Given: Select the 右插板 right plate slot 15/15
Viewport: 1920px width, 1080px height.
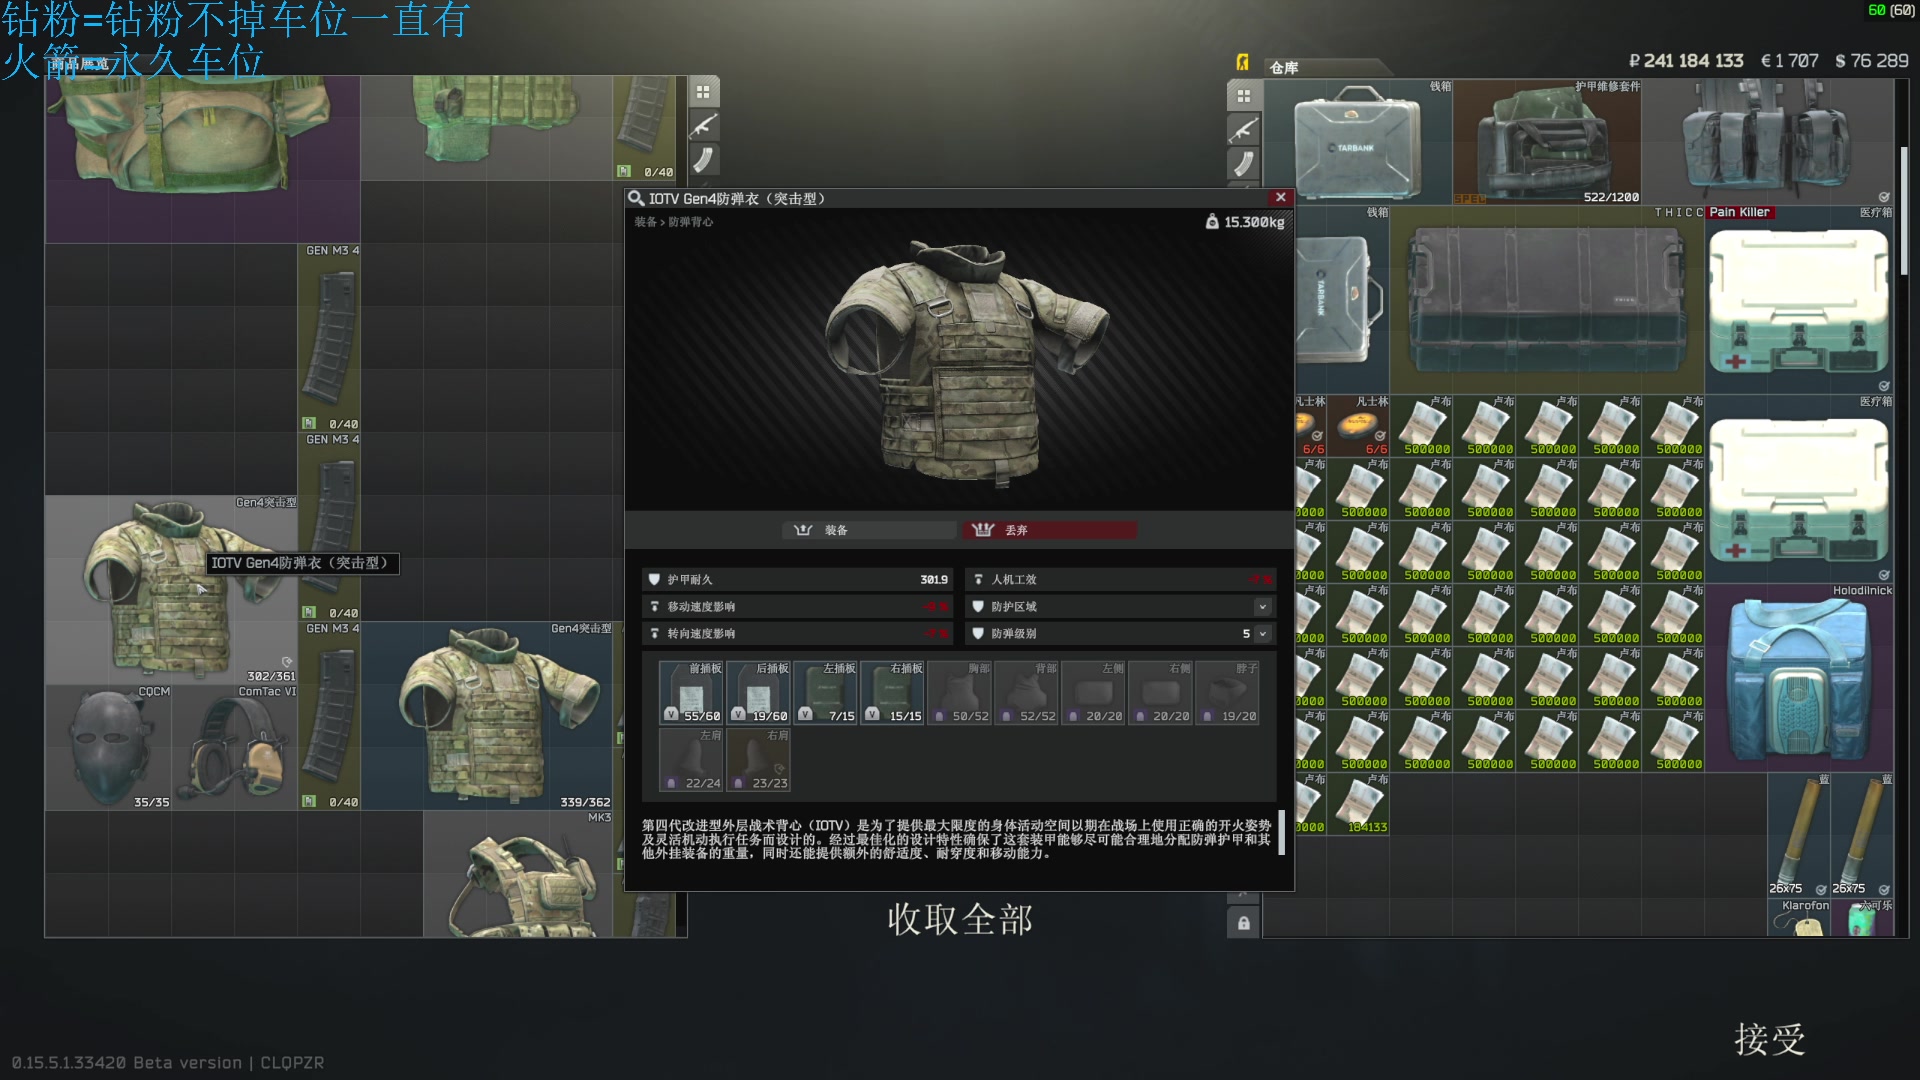Looking at the screenshot, I should click(x=893, y=692).
